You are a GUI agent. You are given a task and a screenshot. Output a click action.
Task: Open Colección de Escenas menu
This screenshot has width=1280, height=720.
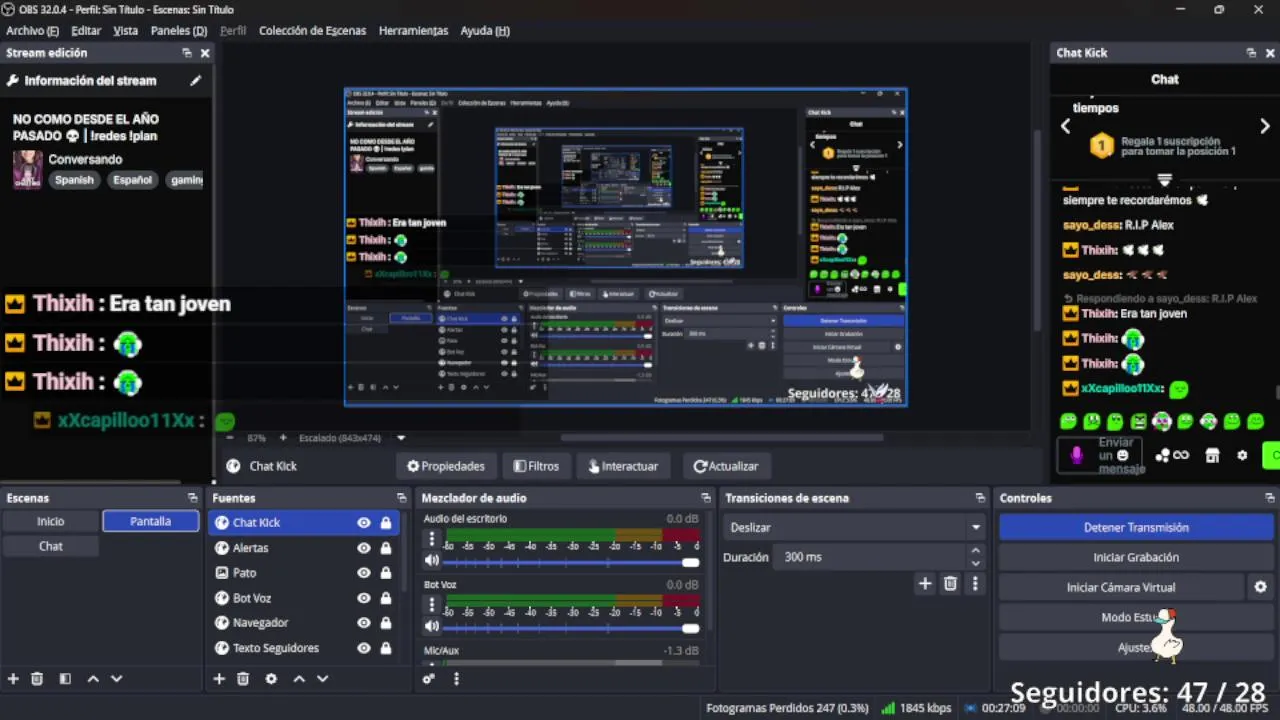tap(312, 31)
